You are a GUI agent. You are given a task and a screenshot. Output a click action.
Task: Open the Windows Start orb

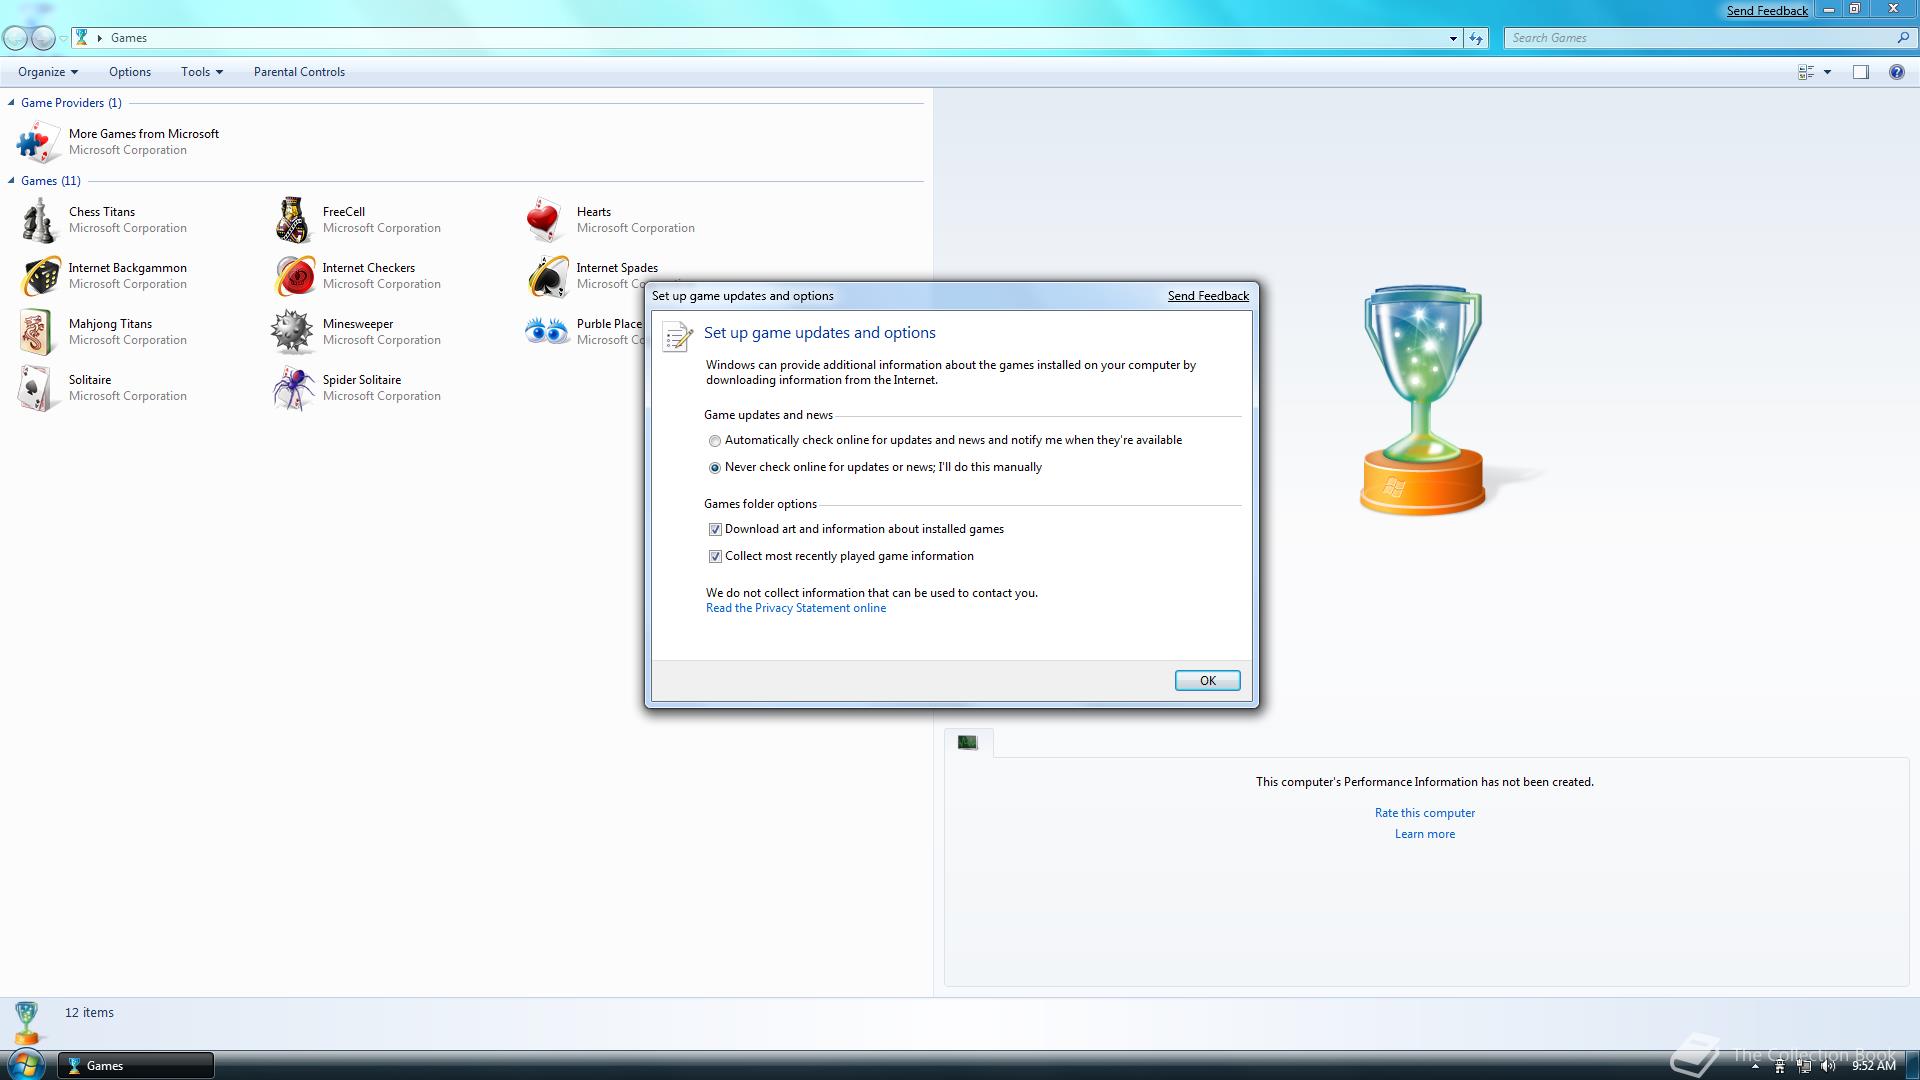click(x=25, y=1064)
